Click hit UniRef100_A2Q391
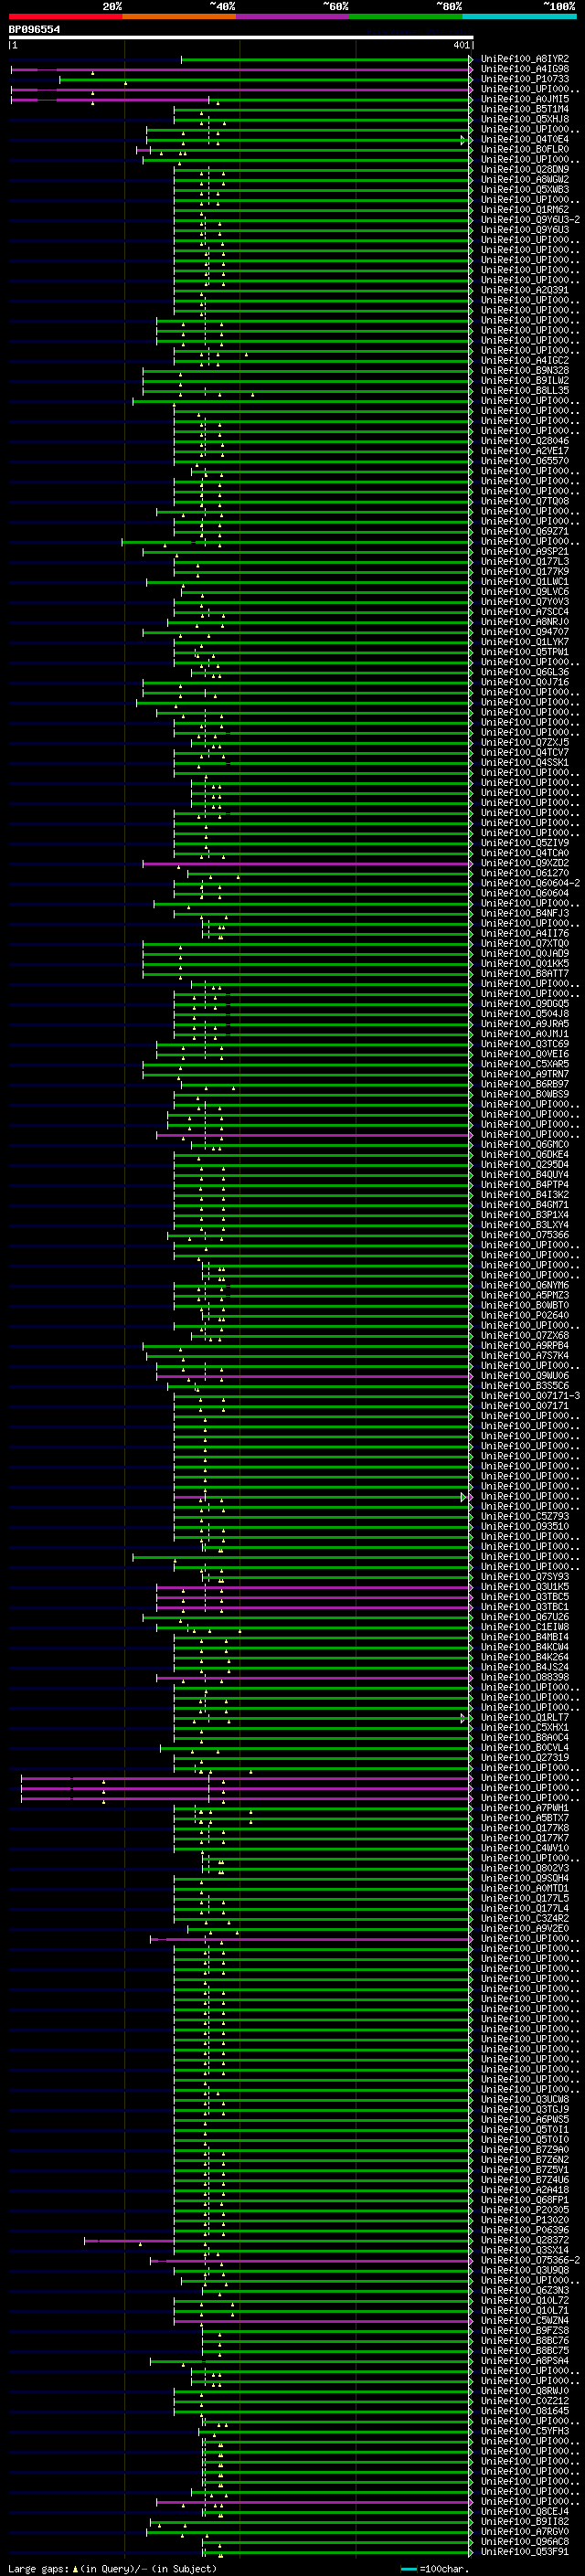Screen dimensions: 585x2576 [x=524, y=290]
